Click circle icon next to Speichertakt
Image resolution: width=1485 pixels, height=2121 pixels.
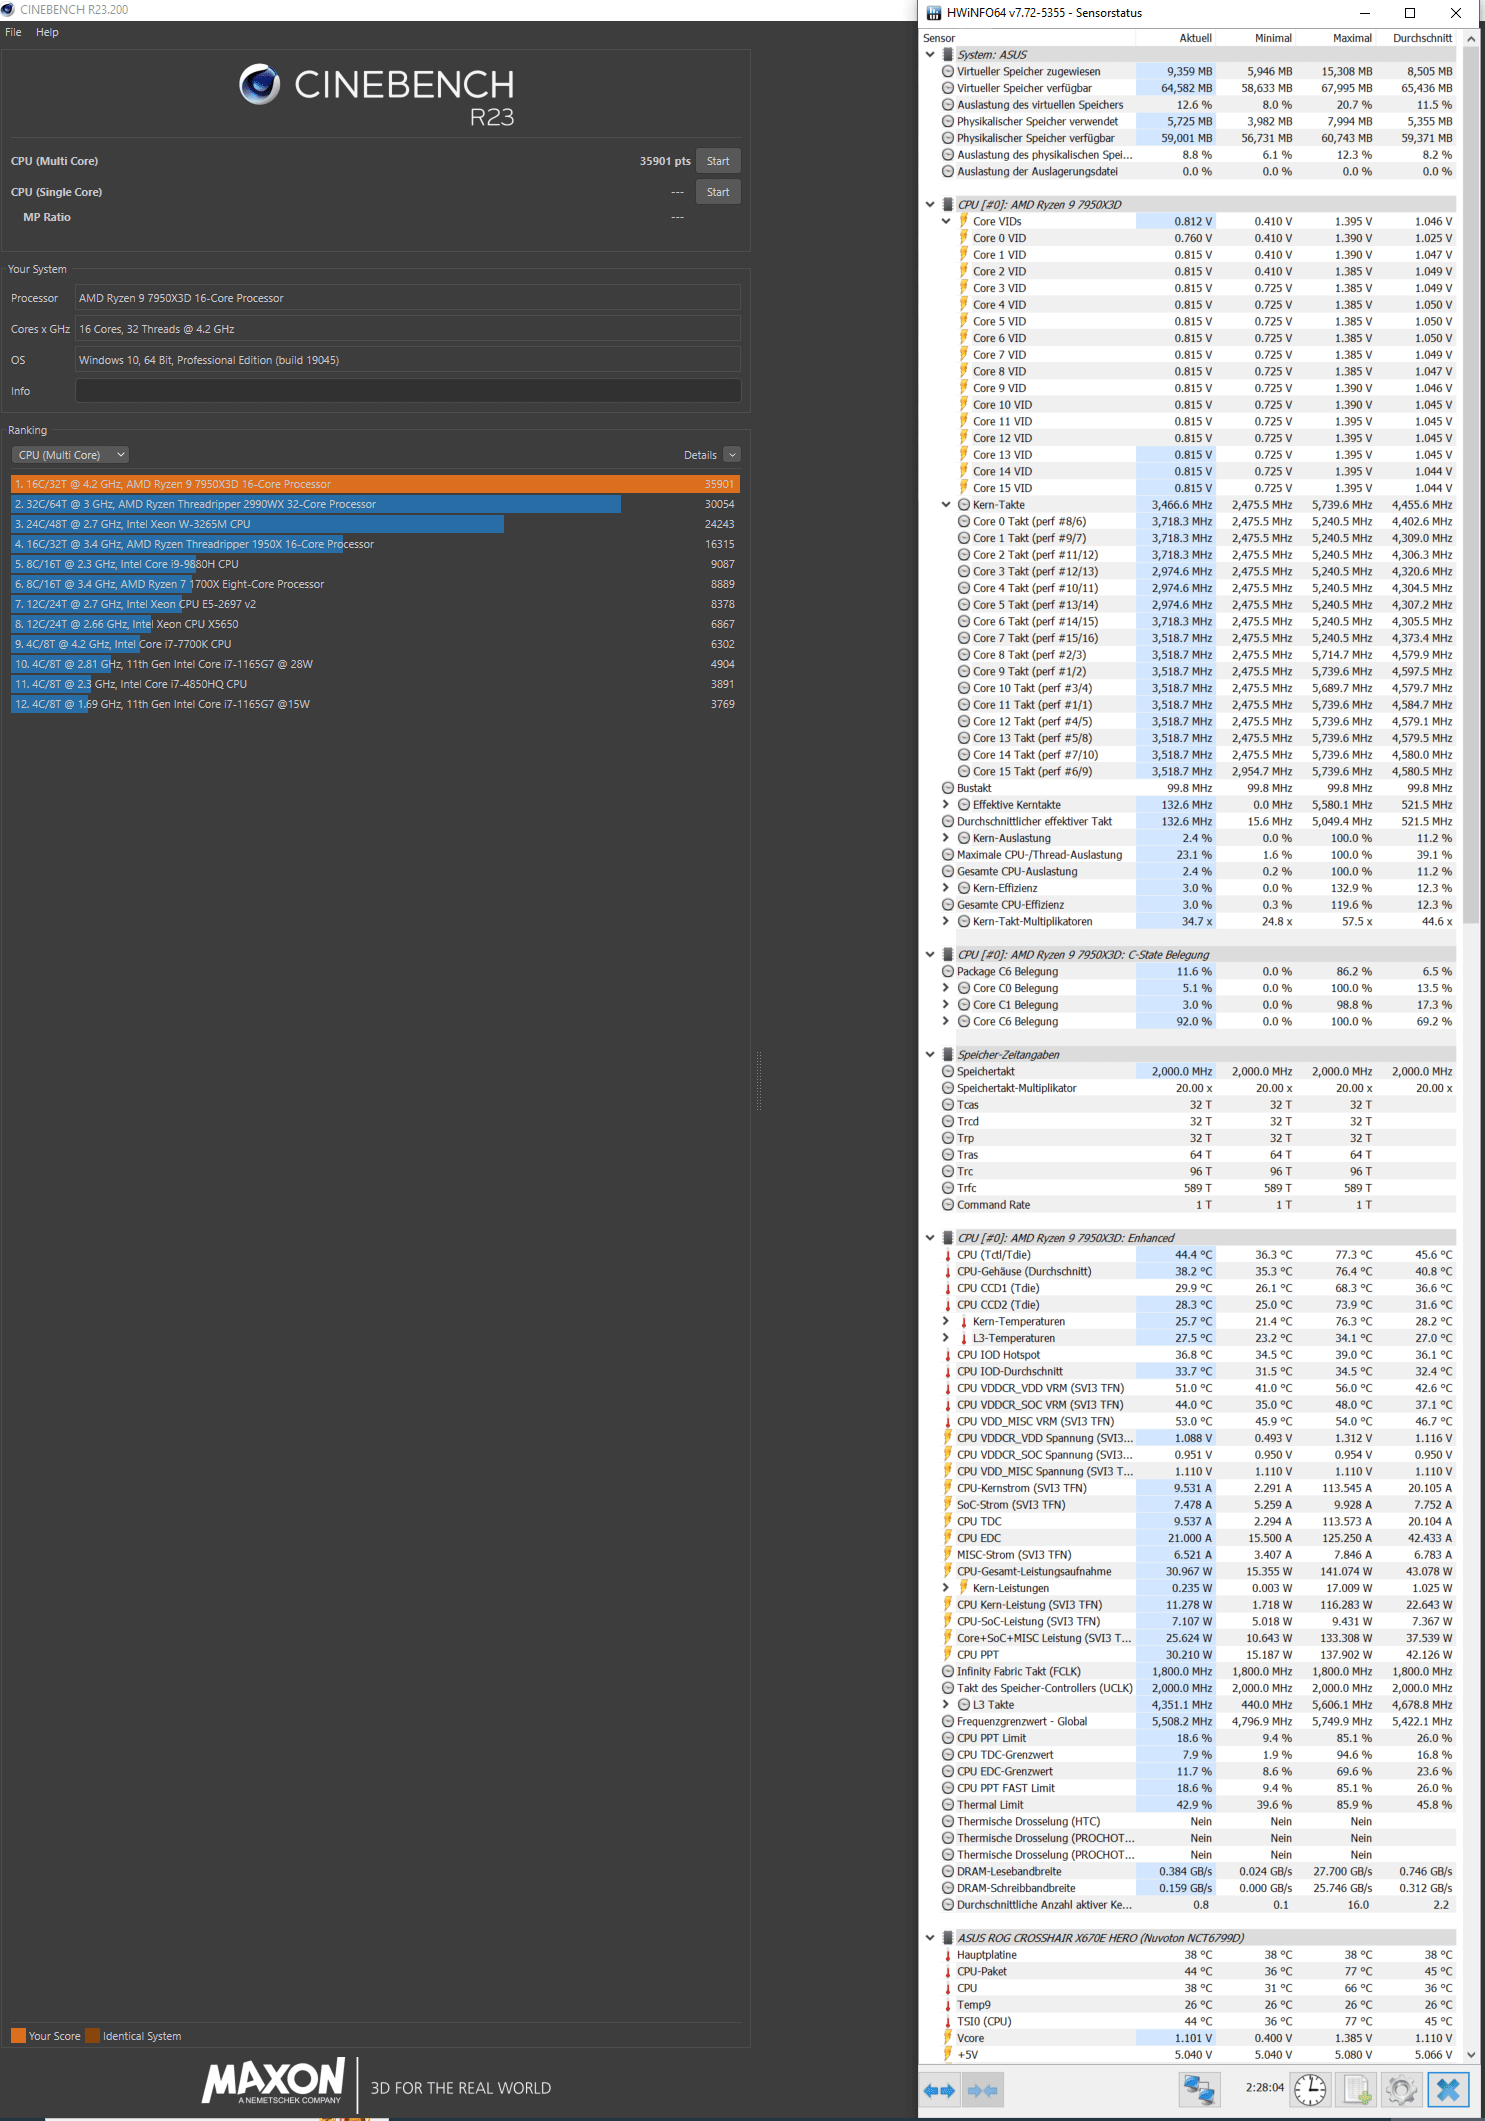(x=948, y=1071)
